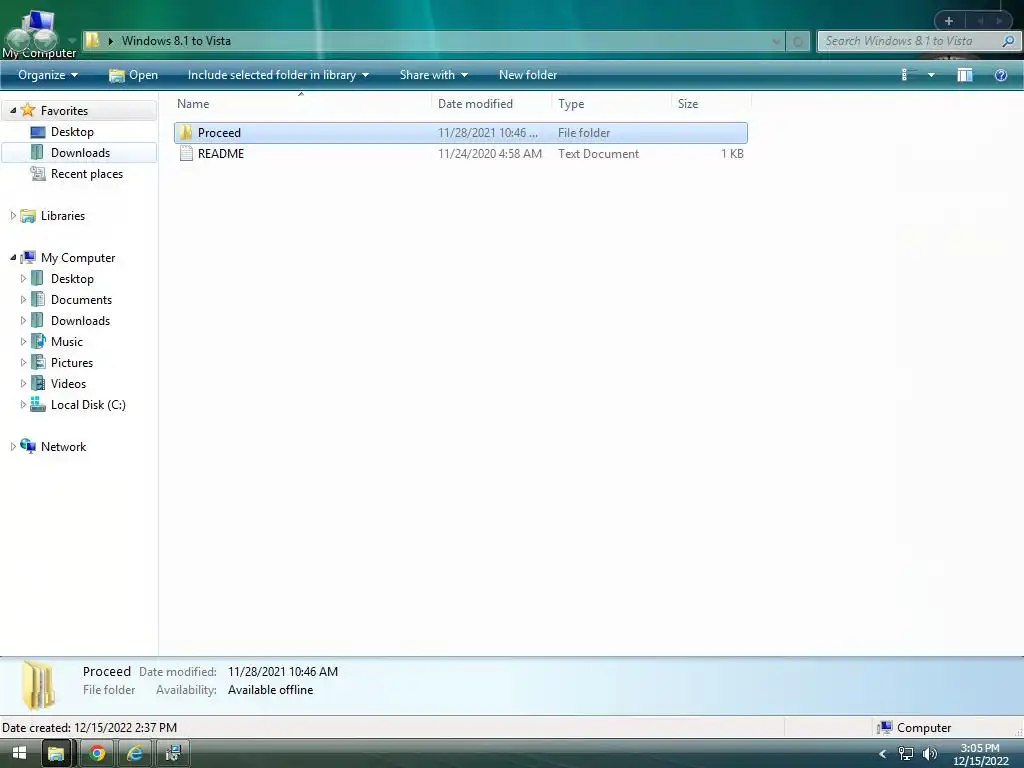Click the search magnifier icon
Image resolution: width=1024 pixels, height=768 pixels.
click(1008, 41)
